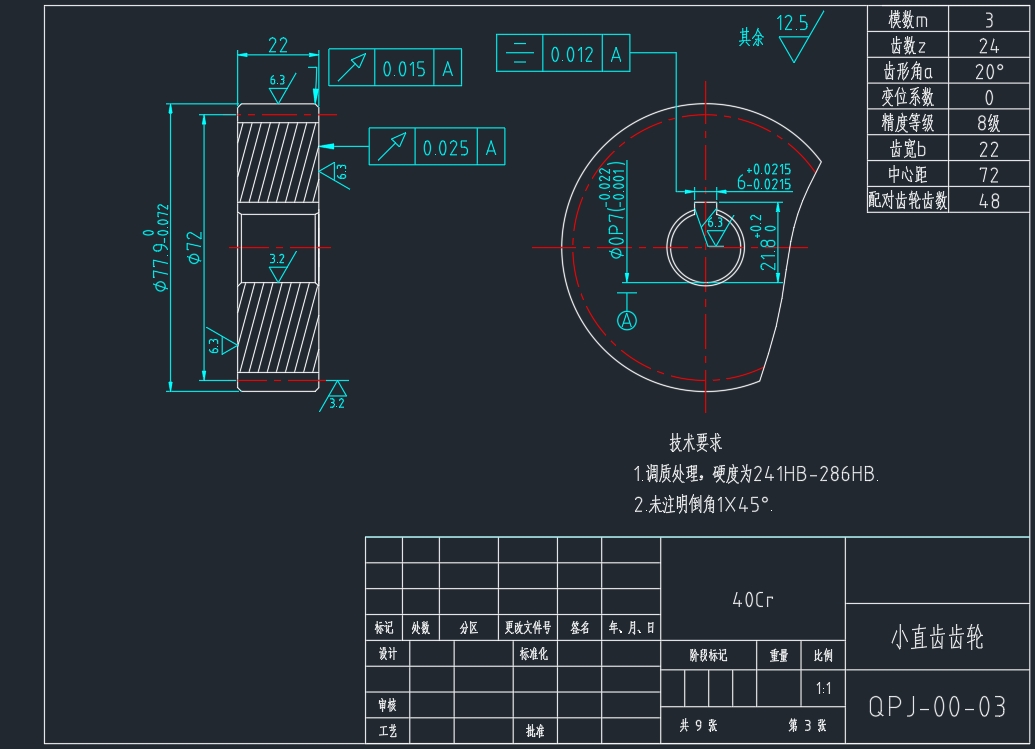Click the 审核 title block cell
Screen dimensions: 1035x749
[x=387, y=705]
